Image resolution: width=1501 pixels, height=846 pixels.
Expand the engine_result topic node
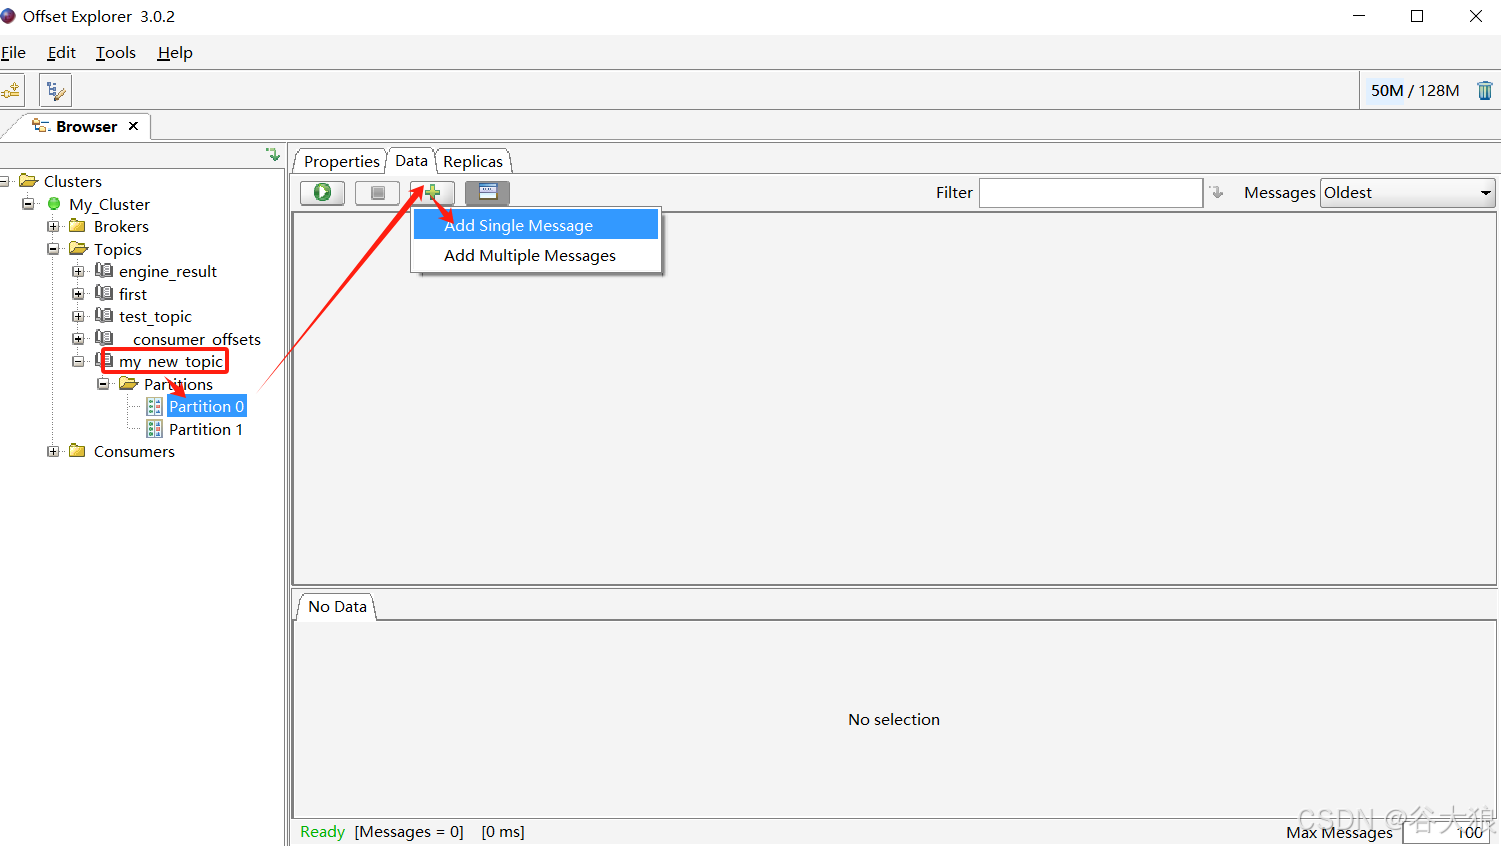78,272
